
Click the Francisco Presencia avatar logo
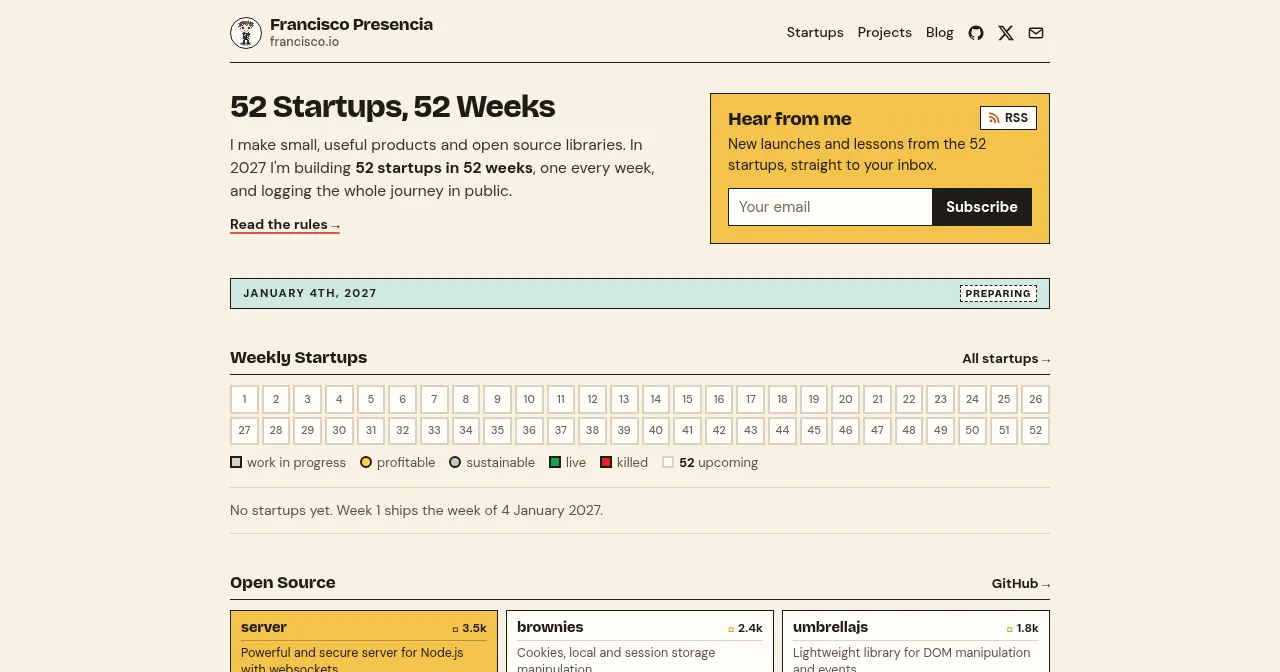[x=246, y=33]
